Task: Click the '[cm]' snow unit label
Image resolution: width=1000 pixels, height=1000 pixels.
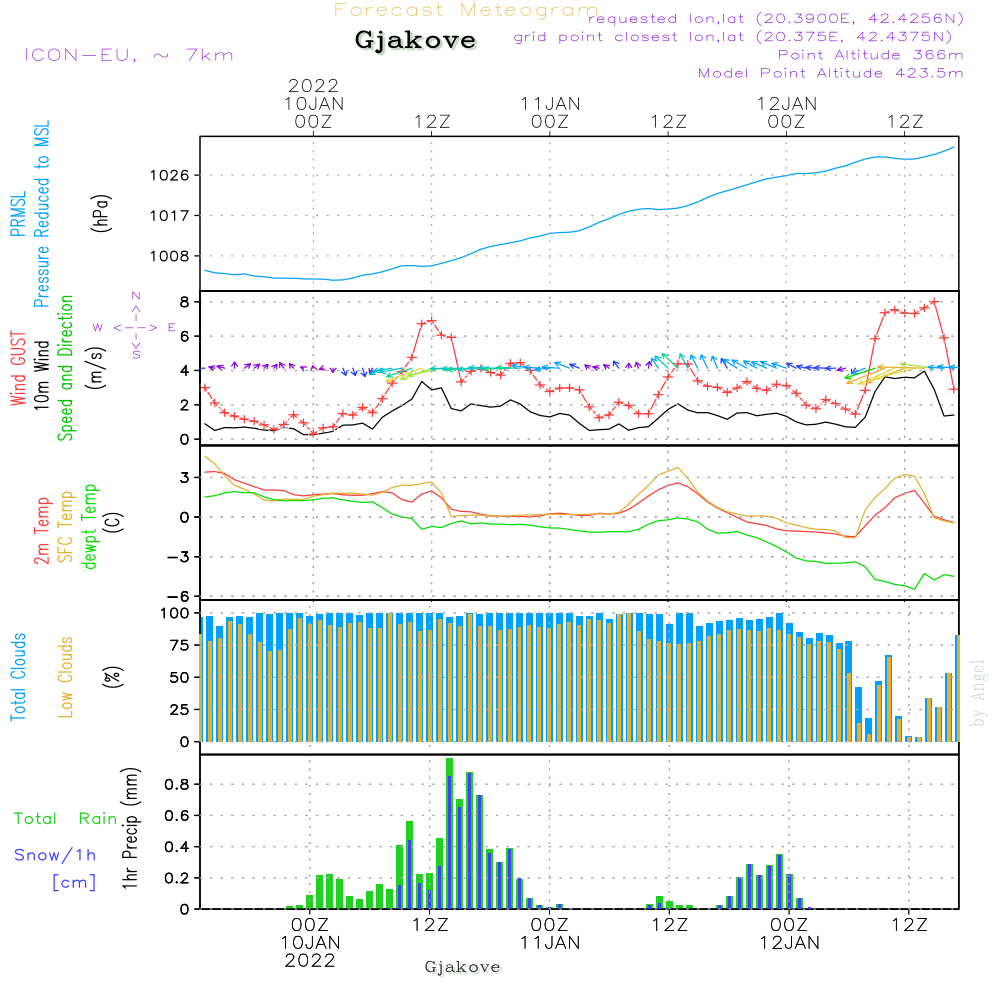Action: tap(74, 882)
